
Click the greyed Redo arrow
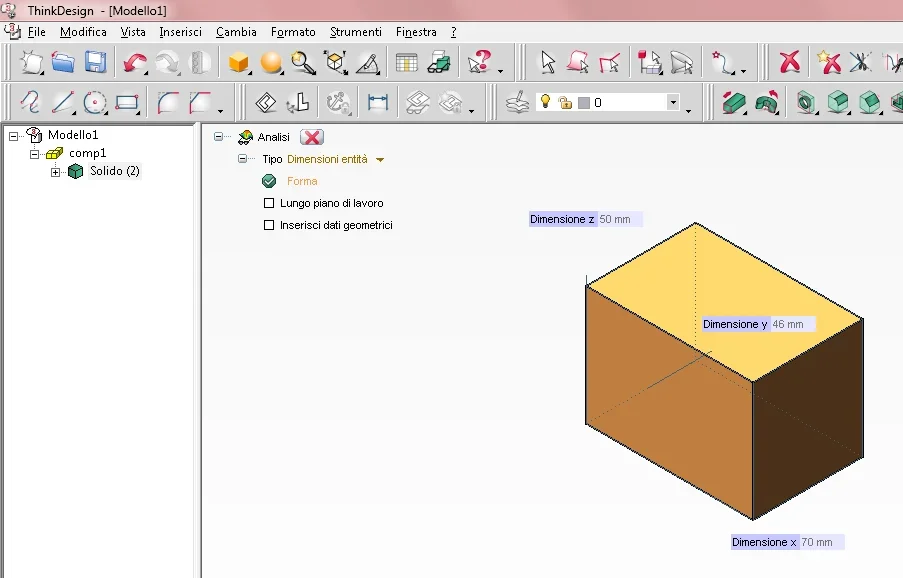tap(168, 63)
